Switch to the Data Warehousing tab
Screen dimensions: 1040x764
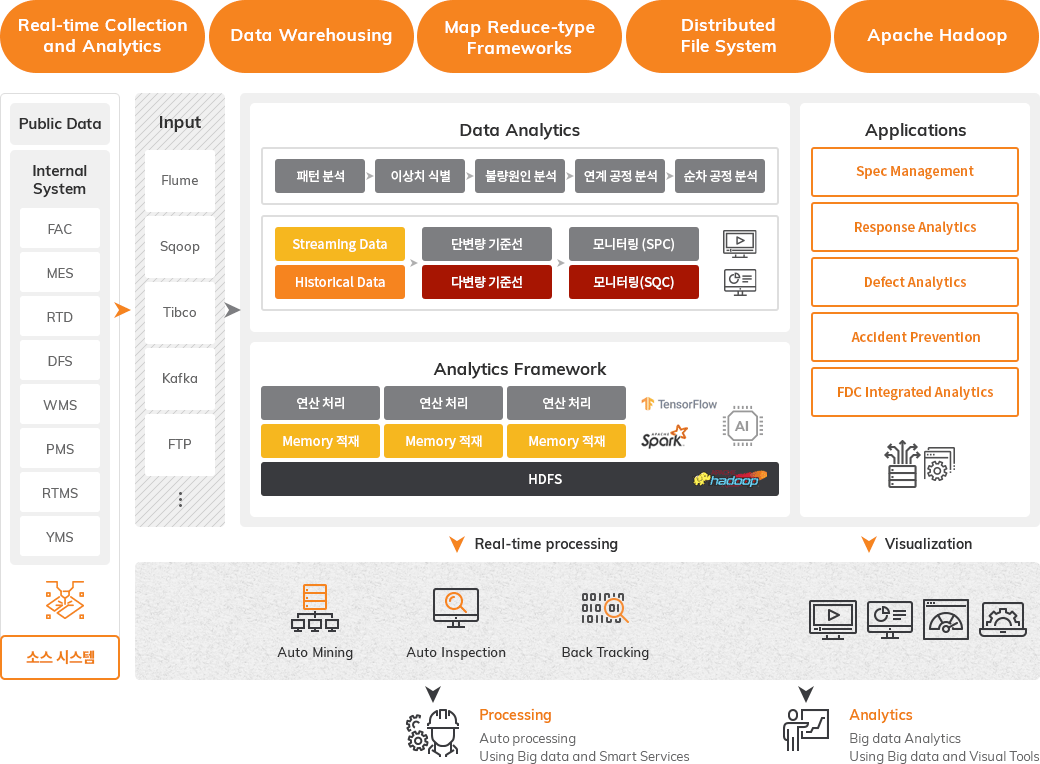(311, 36)
